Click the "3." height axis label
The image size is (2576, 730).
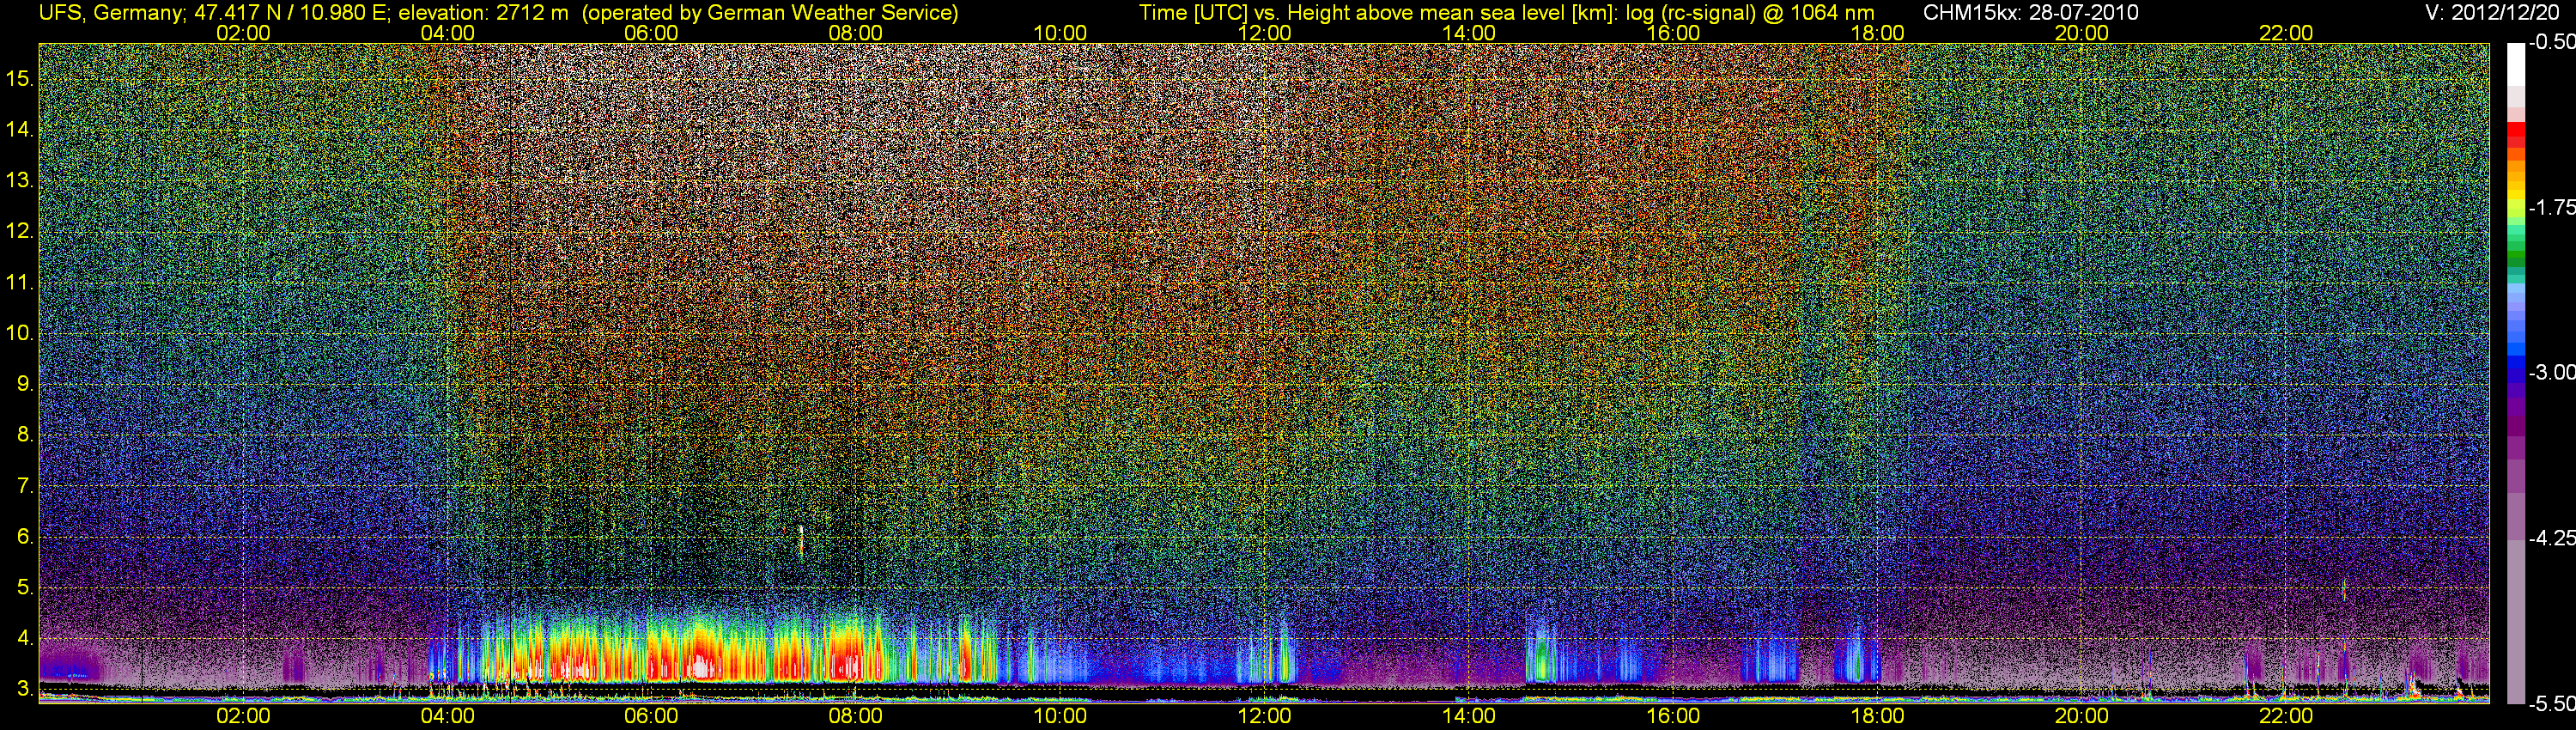pyautogui.click(x=26, y=689)
